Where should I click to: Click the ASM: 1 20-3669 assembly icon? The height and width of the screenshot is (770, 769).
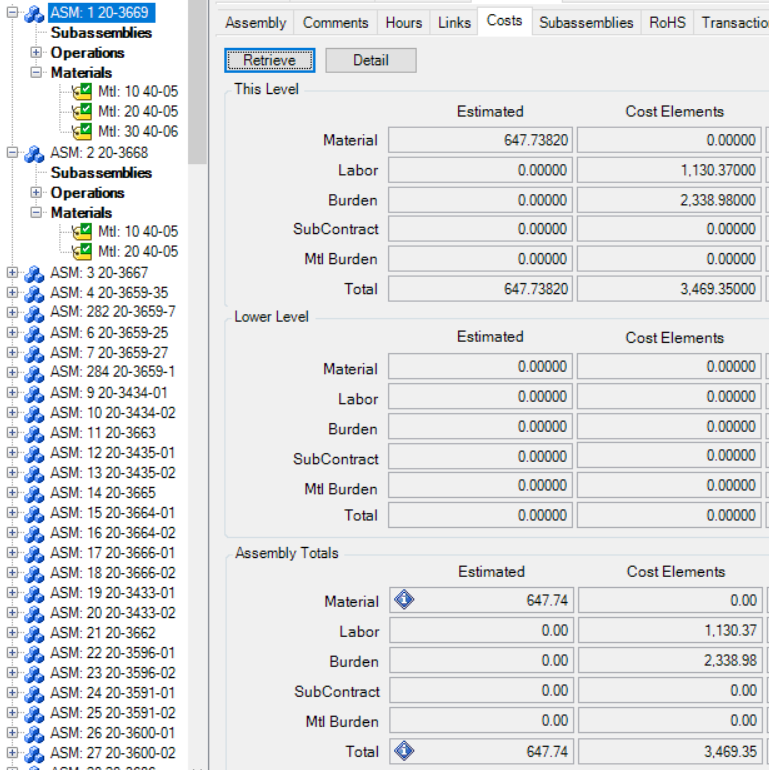(34, 13)
